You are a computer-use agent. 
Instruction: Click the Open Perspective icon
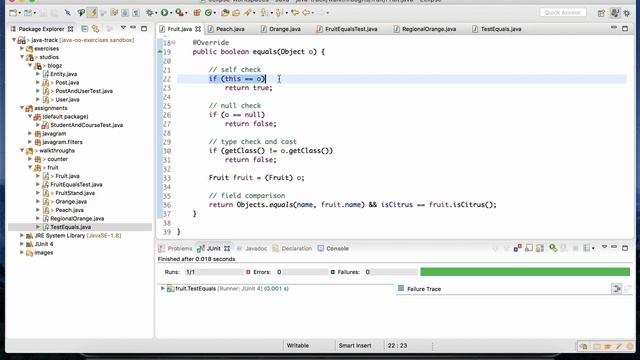(601, 13)
